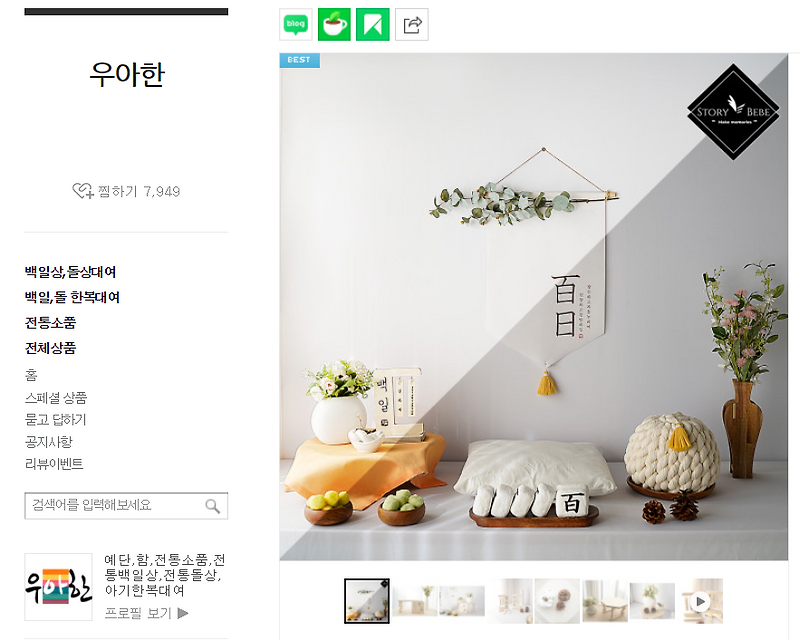Click the green Keep bookmark icon
Image resolution: width=800 pixels, height=640 pixels.
[372, 24]
